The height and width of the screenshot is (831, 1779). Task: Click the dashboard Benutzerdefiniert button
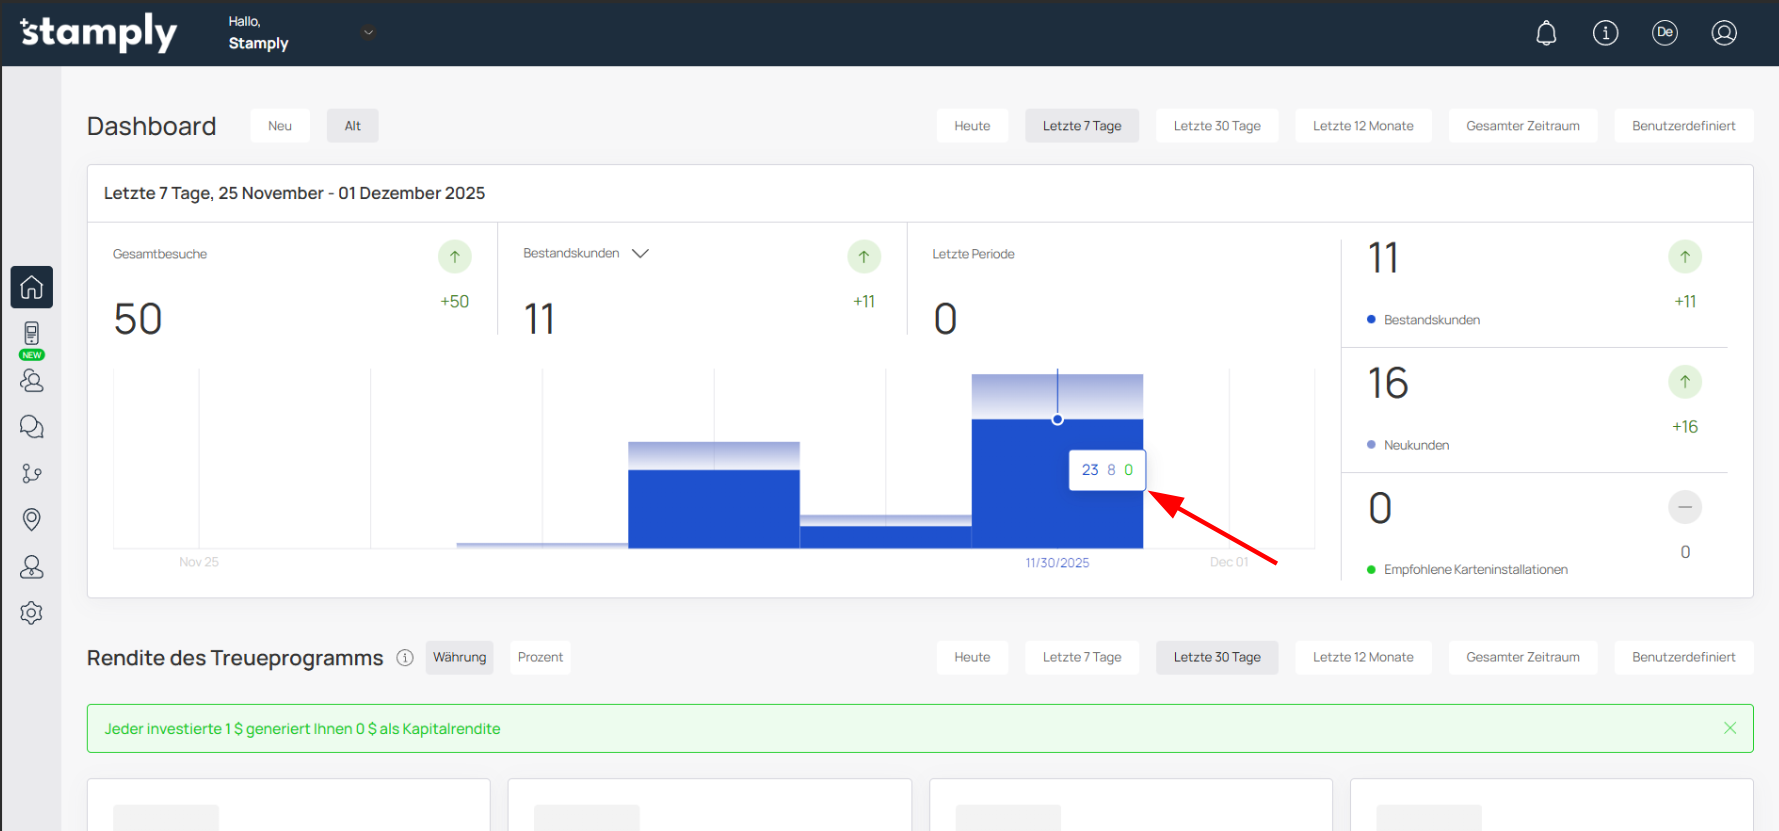1683,126
